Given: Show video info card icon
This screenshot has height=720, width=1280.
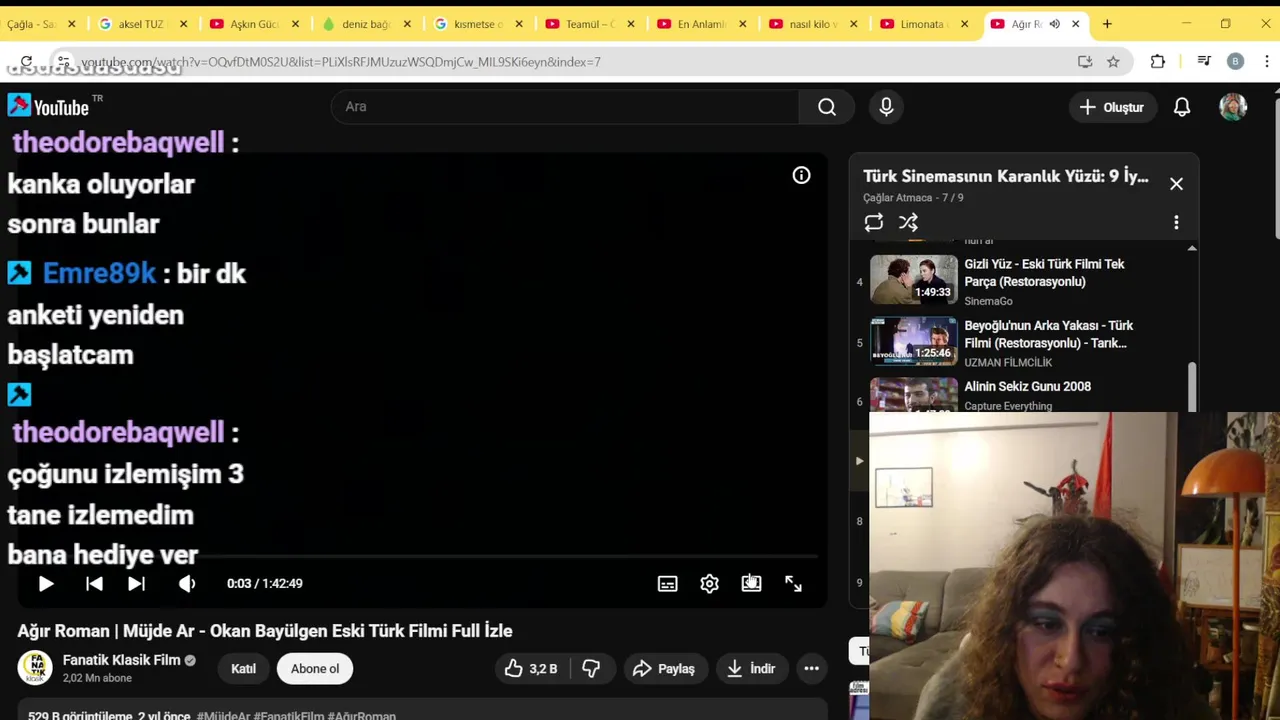Looking at the screenshot, I should (801, 175).
